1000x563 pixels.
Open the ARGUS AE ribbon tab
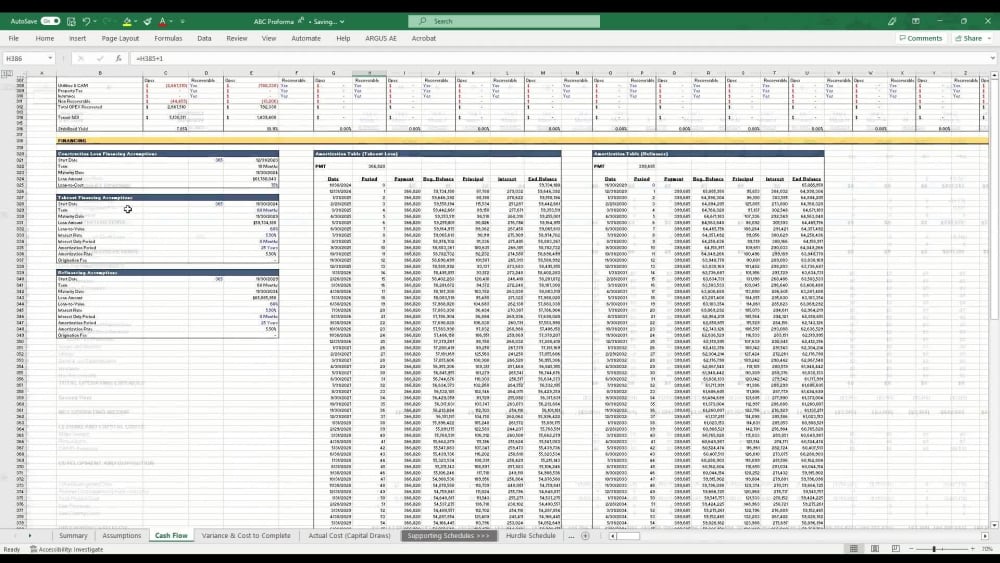(381, 38)
